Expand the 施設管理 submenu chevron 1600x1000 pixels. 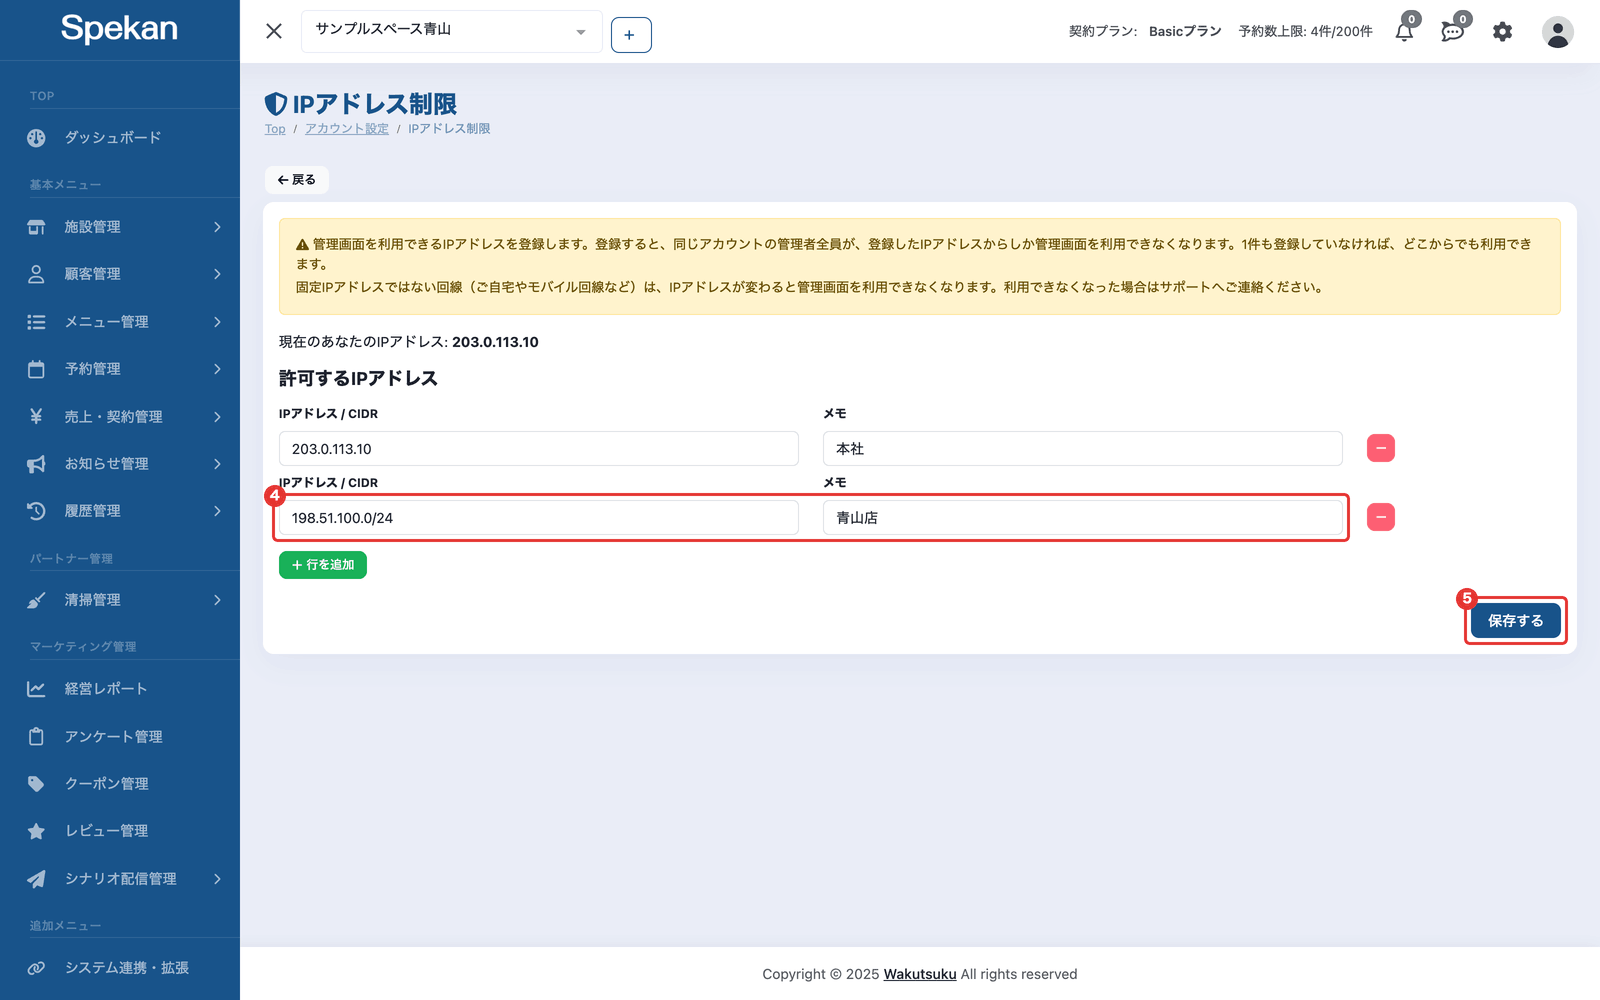point(217,227)
